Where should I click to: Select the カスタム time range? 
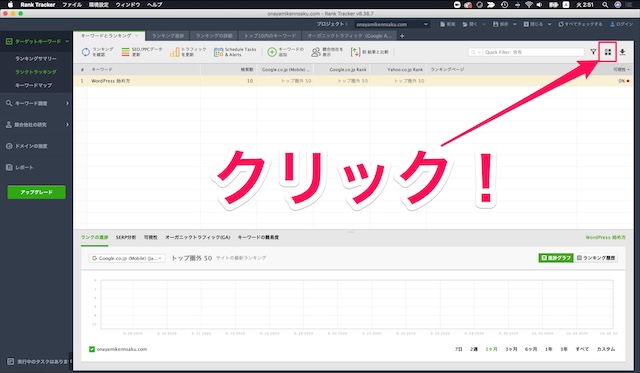[x=606, y=349]
